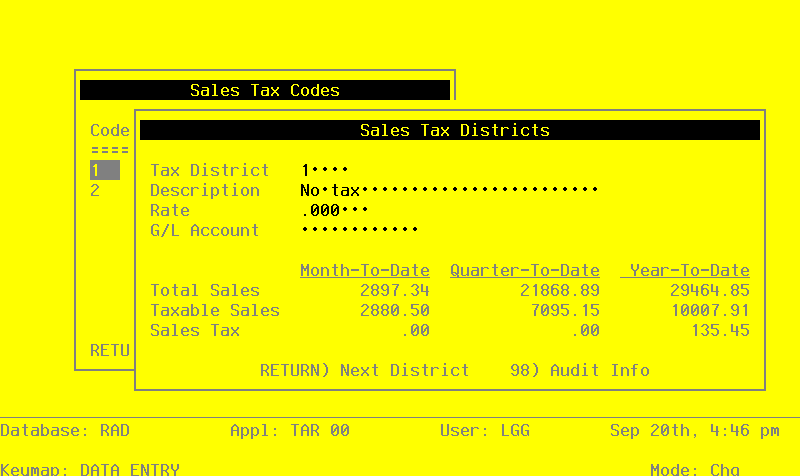Click the Quarter-To-Date column header
This screenshot has height=476, width=800.
click(525, 270)
